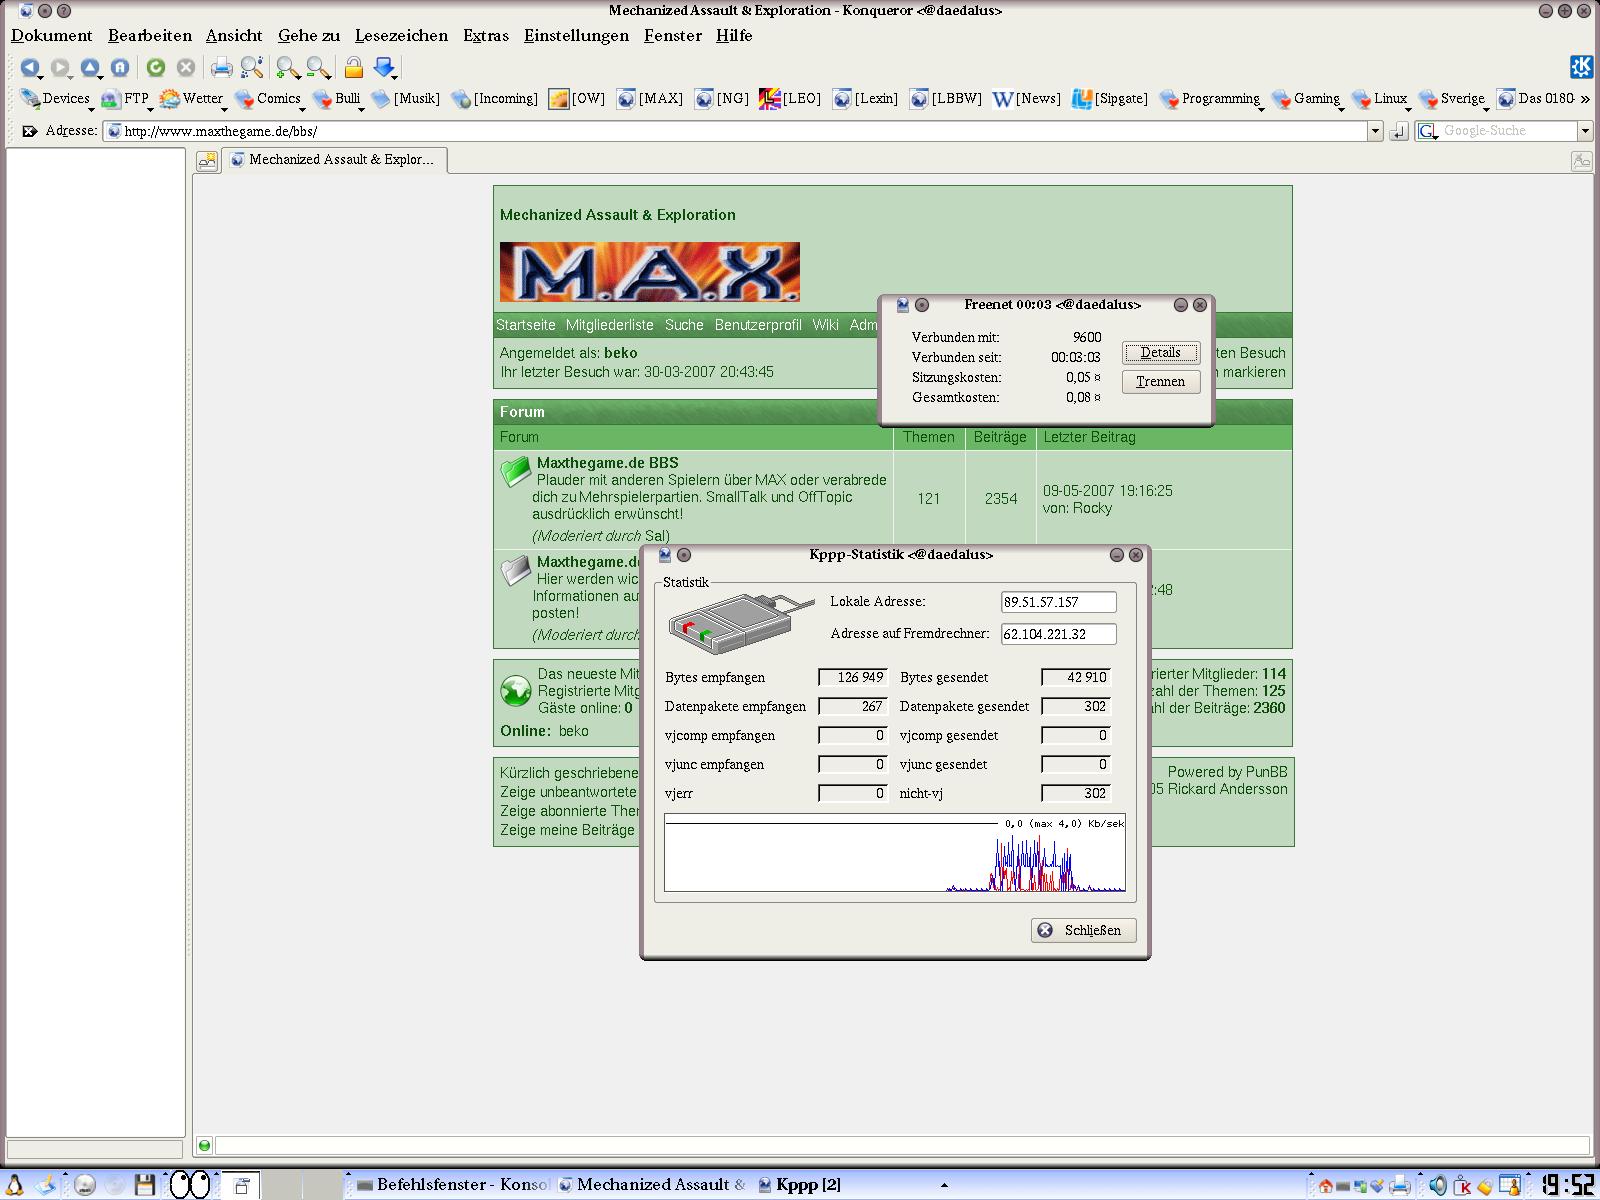Expand the Wetter bookmark folder
Viewport: 1600px width, 1200px height.
[x=193, y=99]
